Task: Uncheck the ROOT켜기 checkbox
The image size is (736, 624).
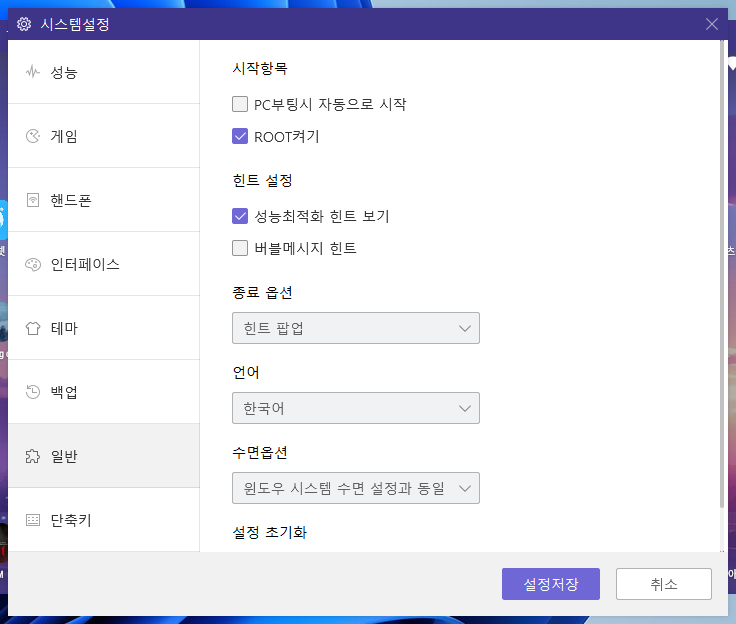Action: [240, 136]
